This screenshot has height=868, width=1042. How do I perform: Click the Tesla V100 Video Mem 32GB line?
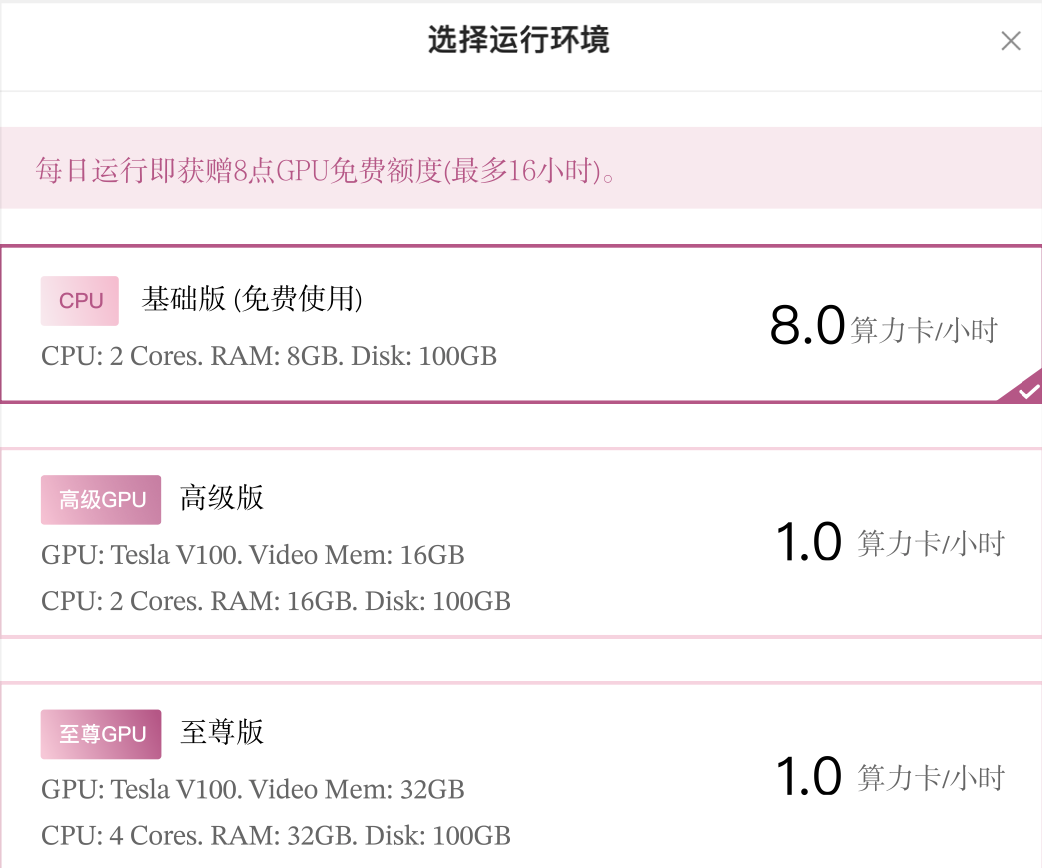click(253, 790)
